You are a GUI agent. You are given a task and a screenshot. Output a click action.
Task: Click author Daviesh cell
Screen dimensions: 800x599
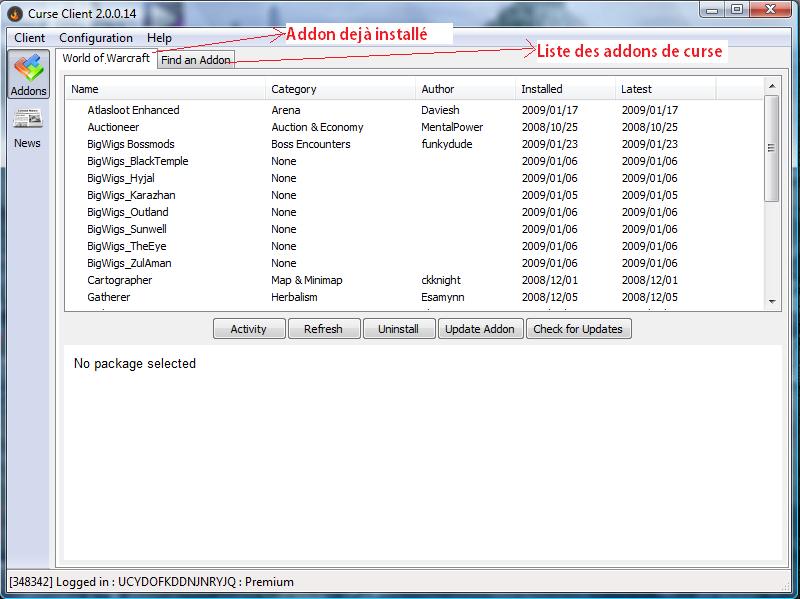click(x=440, y=110)
